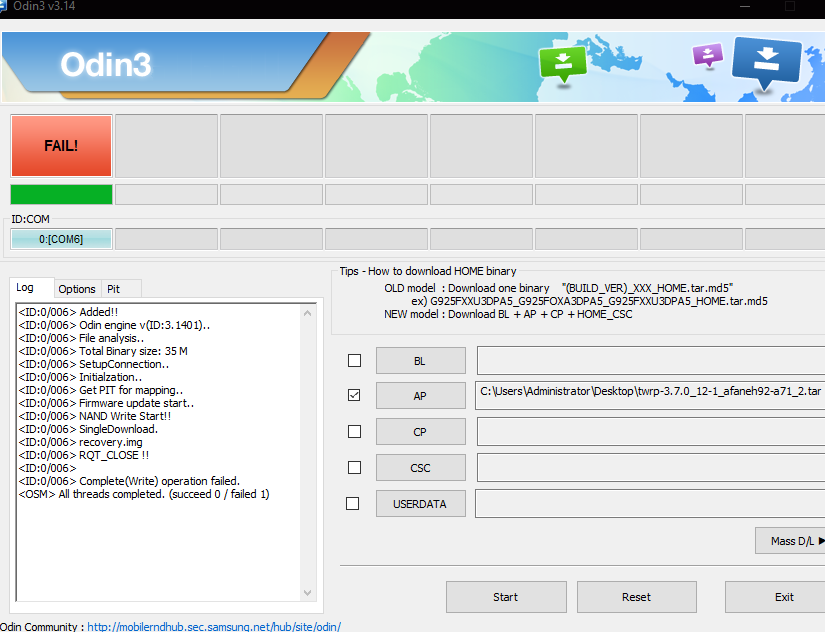Image resolution: width=825 pixels, height=632 pixels.
Task: Start the flashing process
Action: pos(506,597)
